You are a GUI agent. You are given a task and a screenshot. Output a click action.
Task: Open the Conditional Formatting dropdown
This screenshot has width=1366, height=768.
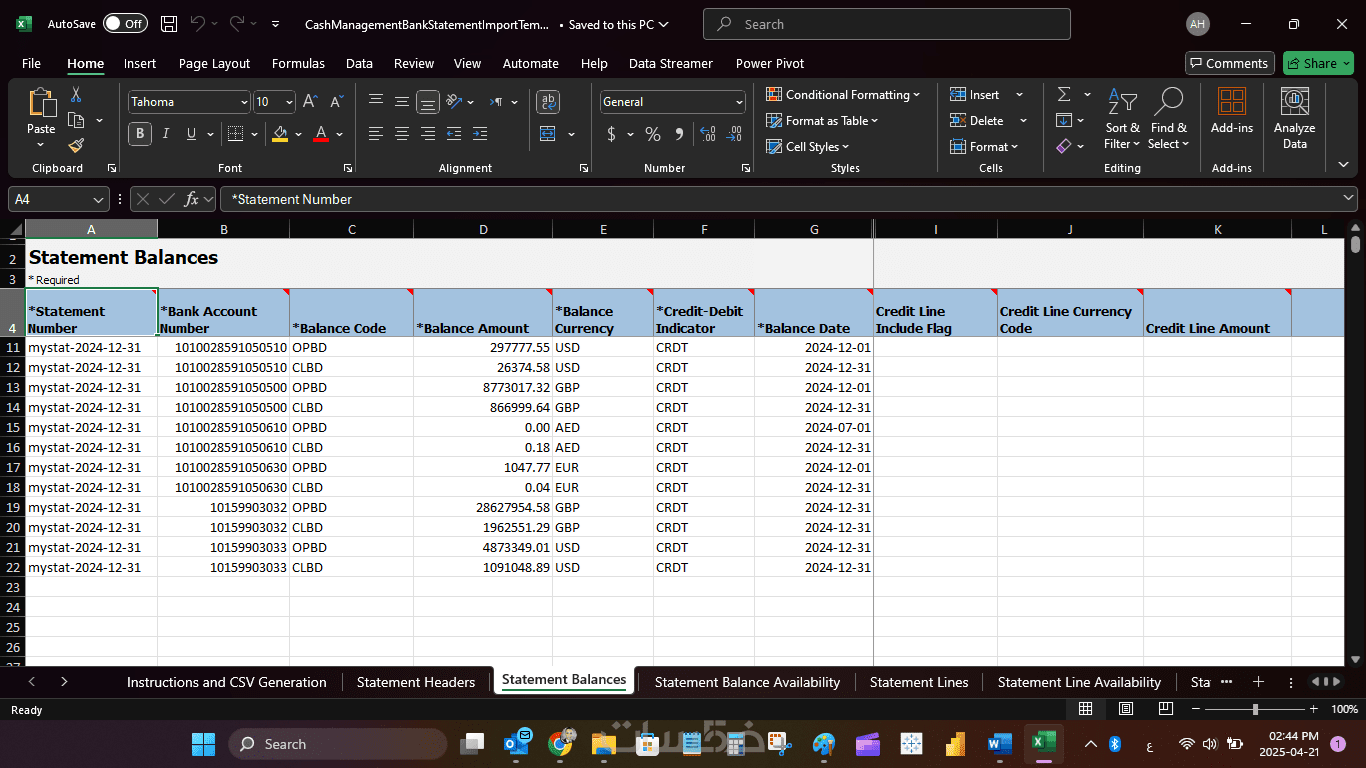843,95
